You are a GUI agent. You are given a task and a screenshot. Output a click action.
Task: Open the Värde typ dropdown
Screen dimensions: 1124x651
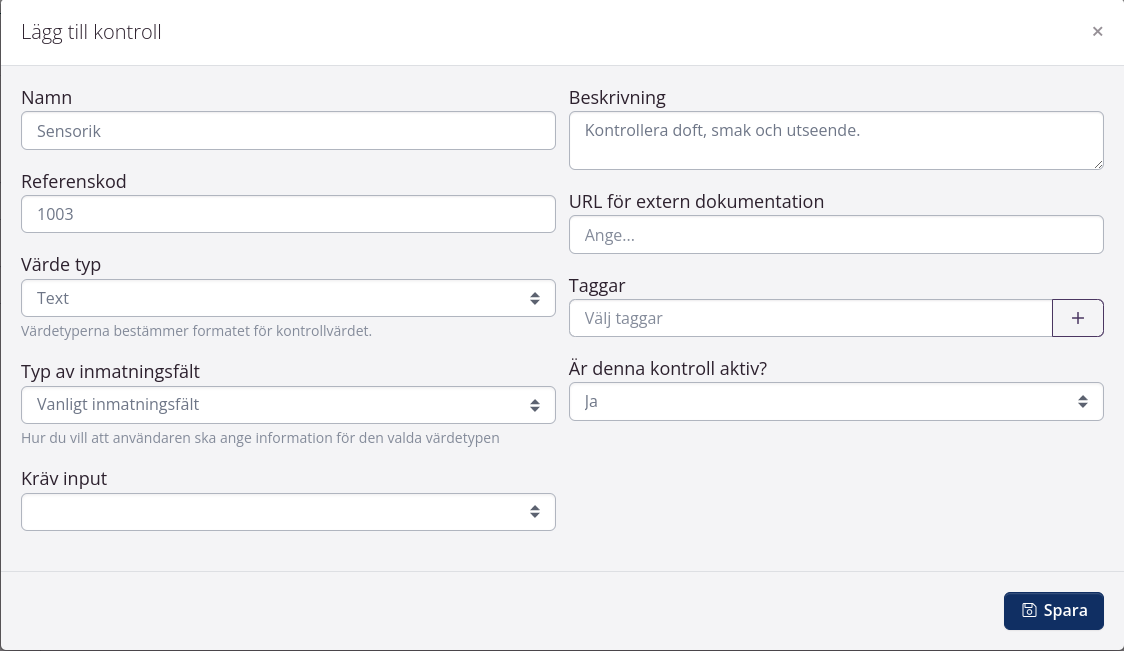point(288,298)
